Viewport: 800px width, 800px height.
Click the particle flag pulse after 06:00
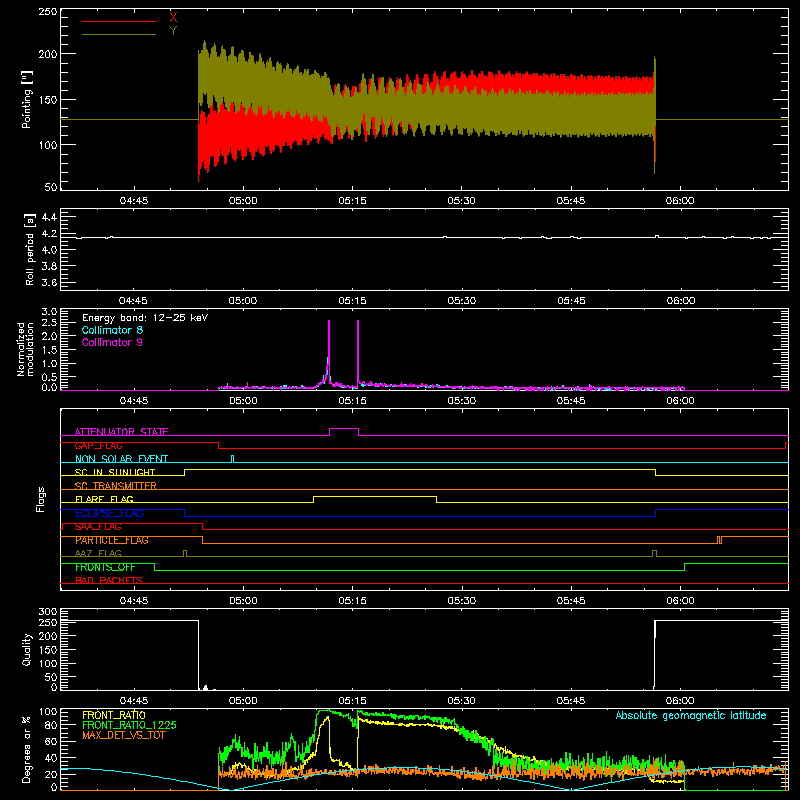click(719, 540)
